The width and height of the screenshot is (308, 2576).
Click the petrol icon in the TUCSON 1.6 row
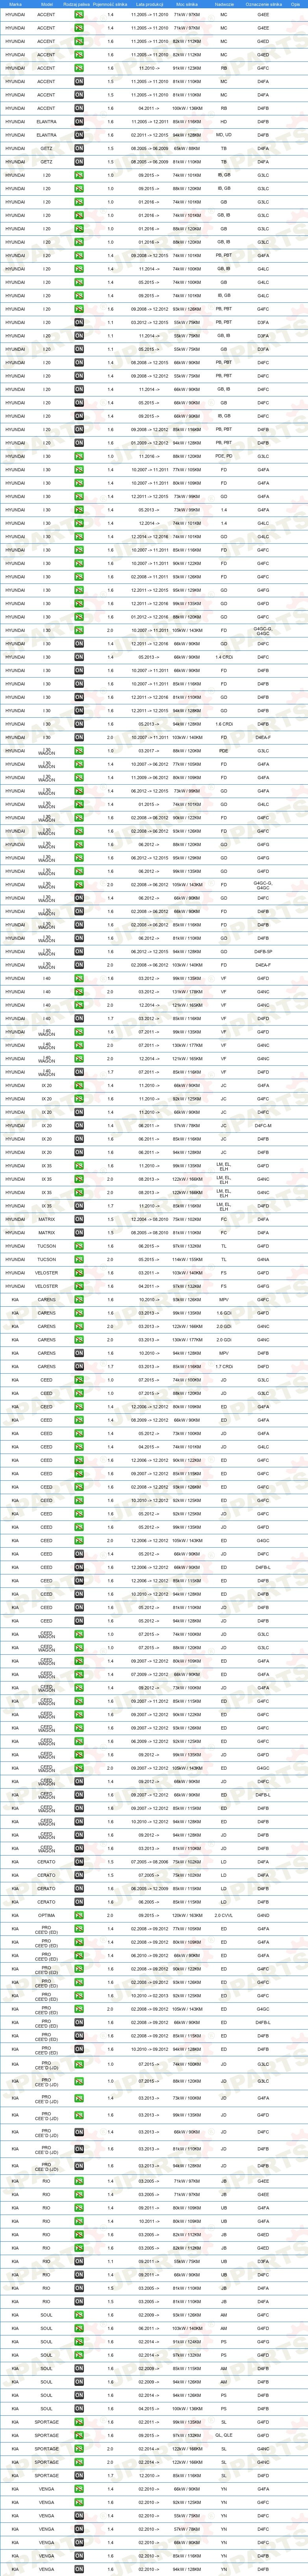pyautogui.click(x=80, y=1247)
